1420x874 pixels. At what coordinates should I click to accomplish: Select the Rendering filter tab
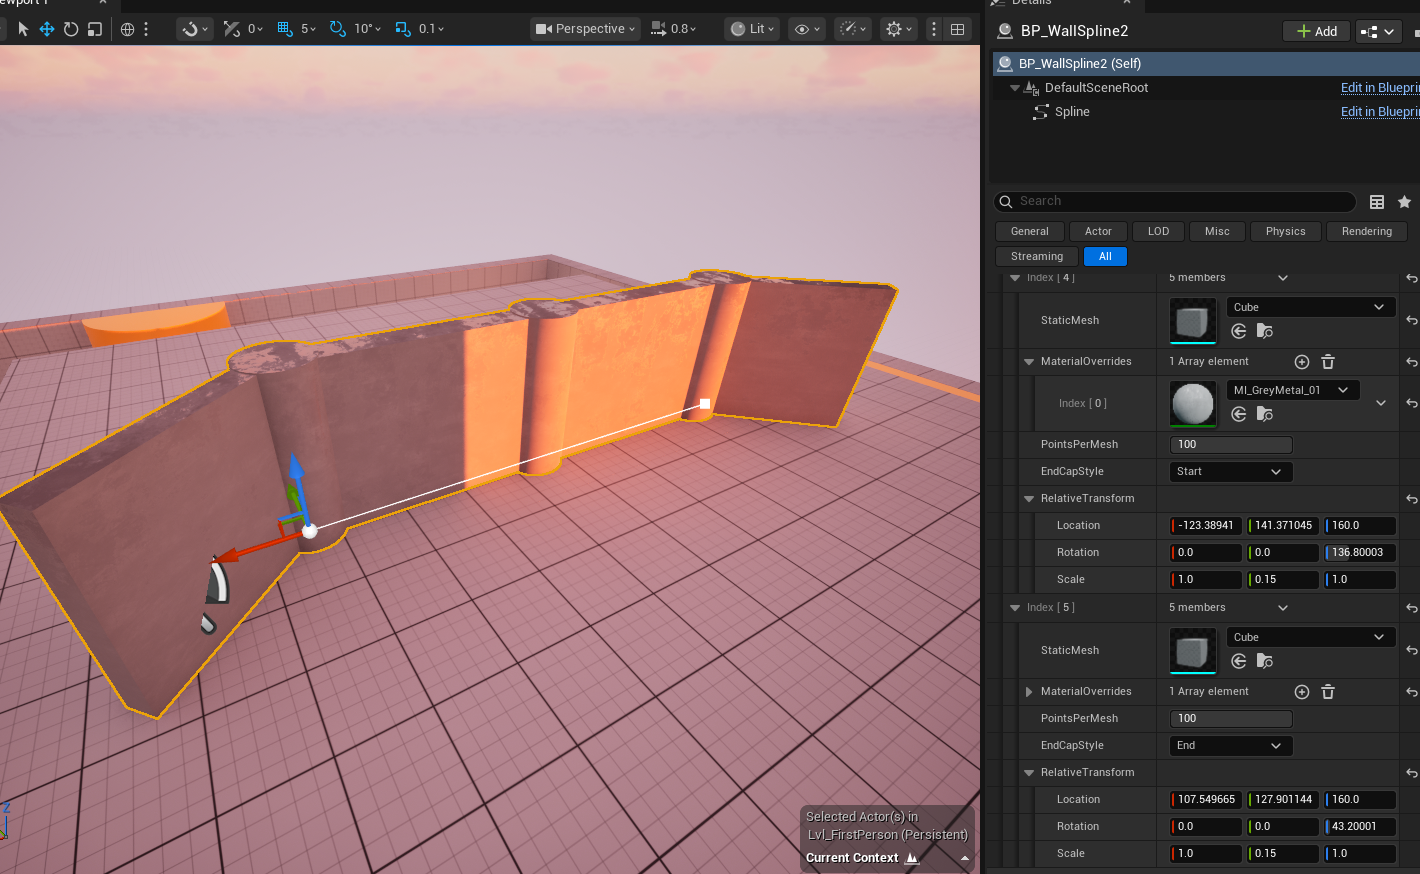coord(1366,232)
